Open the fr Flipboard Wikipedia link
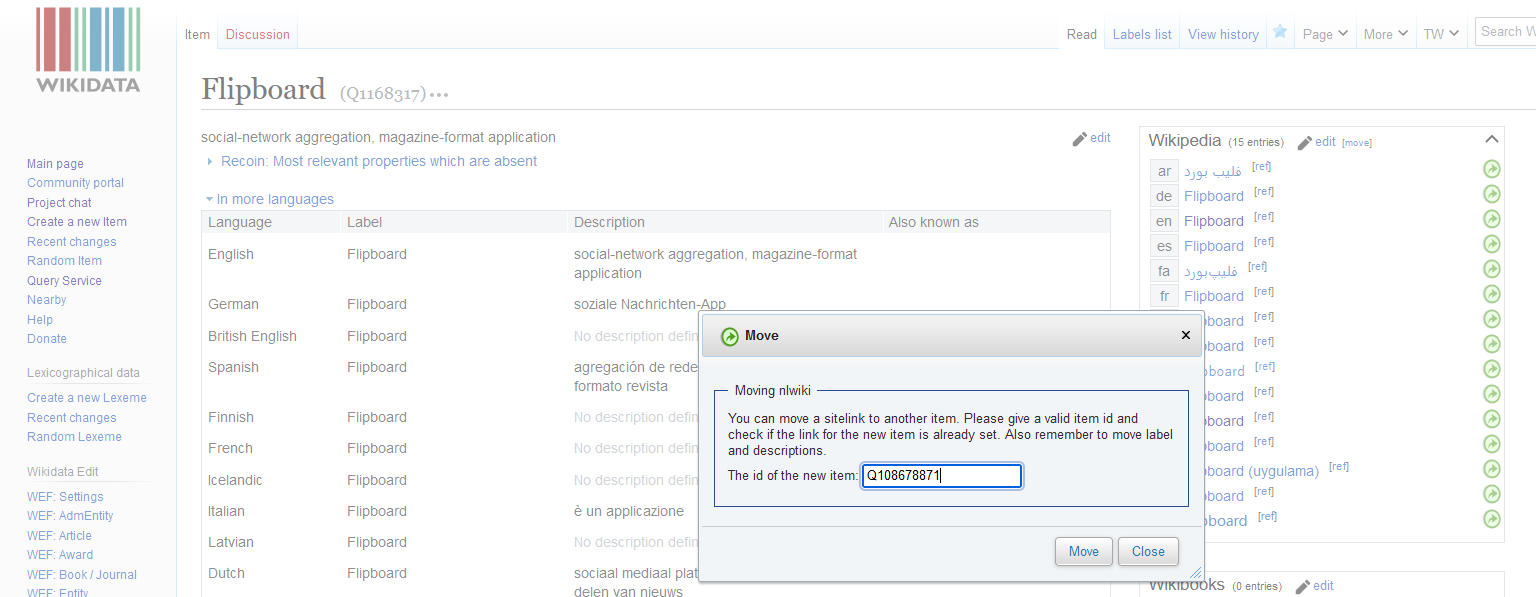Screen dimensions: 1536x597 pos(1214,296)
